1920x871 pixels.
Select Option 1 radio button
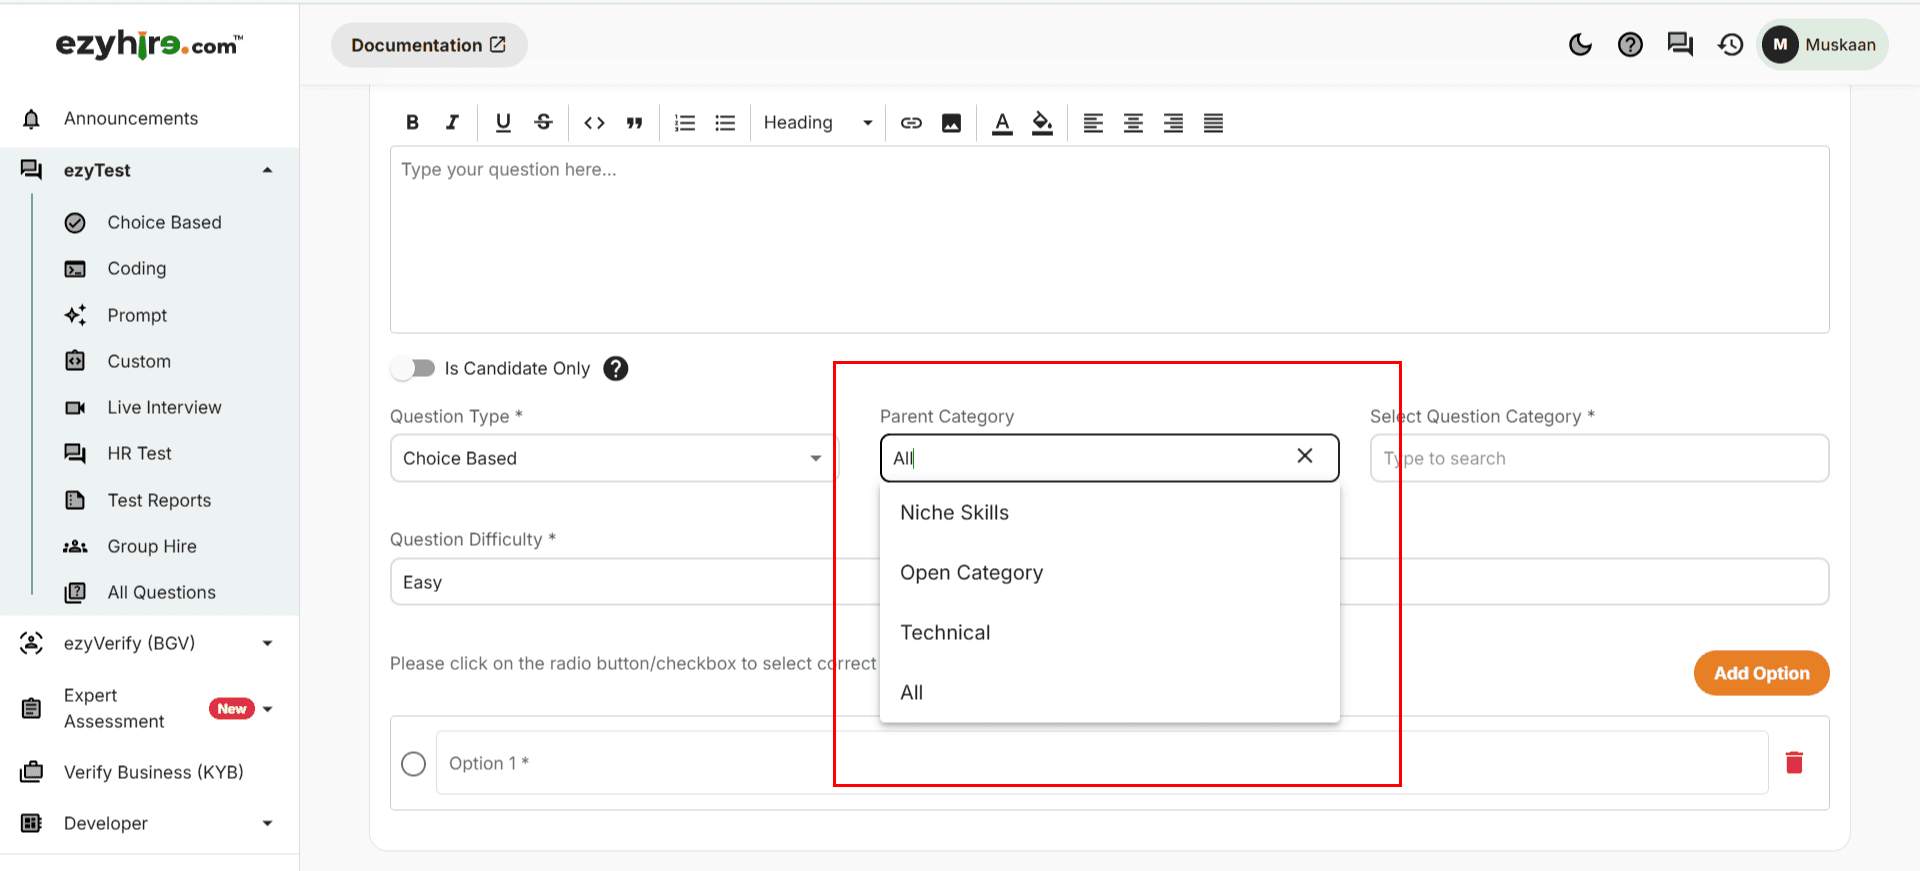click(x=413, y=764)
